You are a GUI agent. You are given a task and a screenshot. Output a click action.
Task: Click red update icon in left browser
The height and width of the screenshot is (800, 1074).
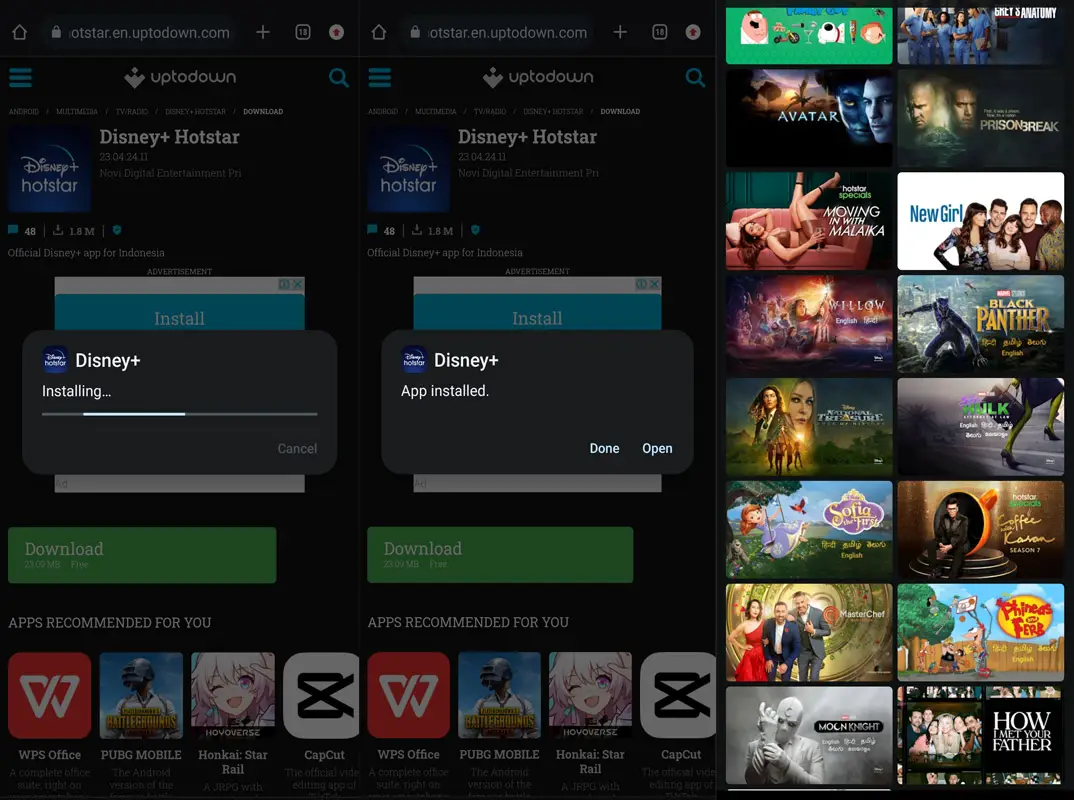coord(336,32)
